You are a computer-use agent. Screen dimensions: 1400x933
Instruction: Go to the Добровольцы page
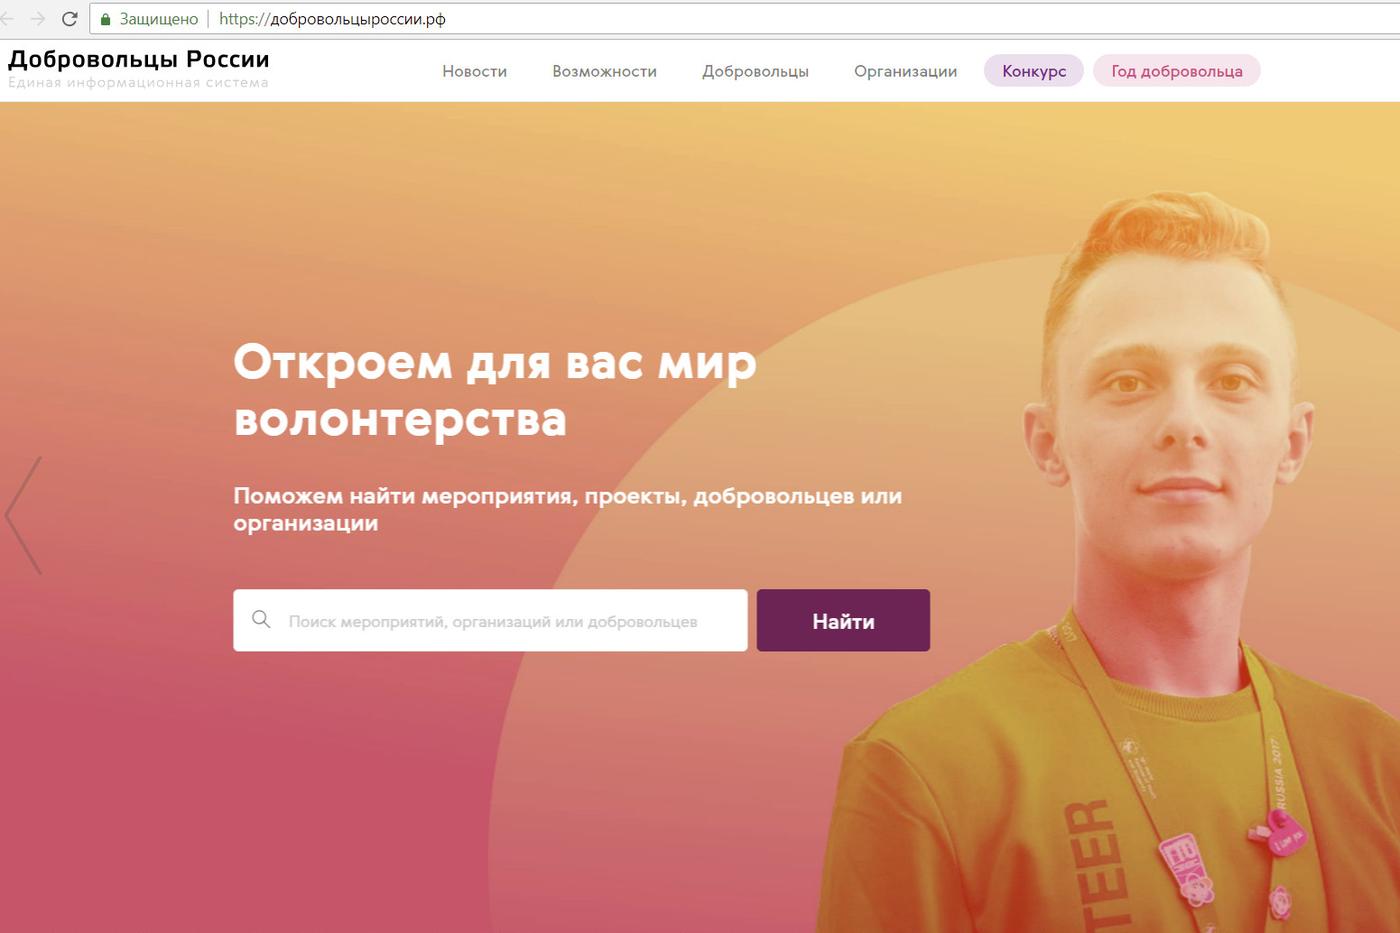click(755, 71)
